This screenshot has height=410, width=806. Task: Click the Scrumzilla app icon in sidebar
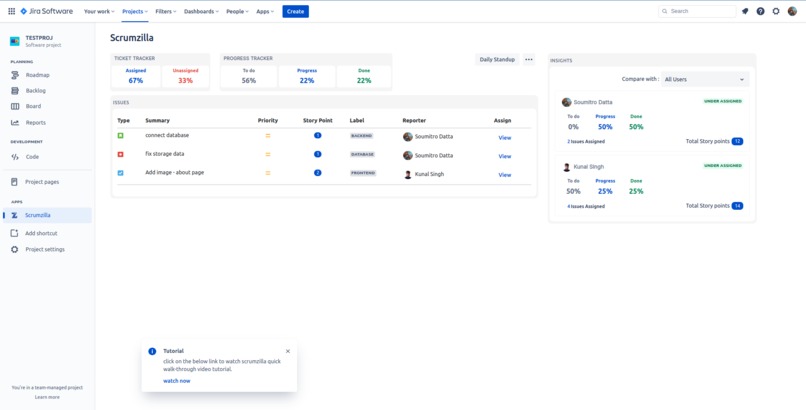(x=14, y=215)
